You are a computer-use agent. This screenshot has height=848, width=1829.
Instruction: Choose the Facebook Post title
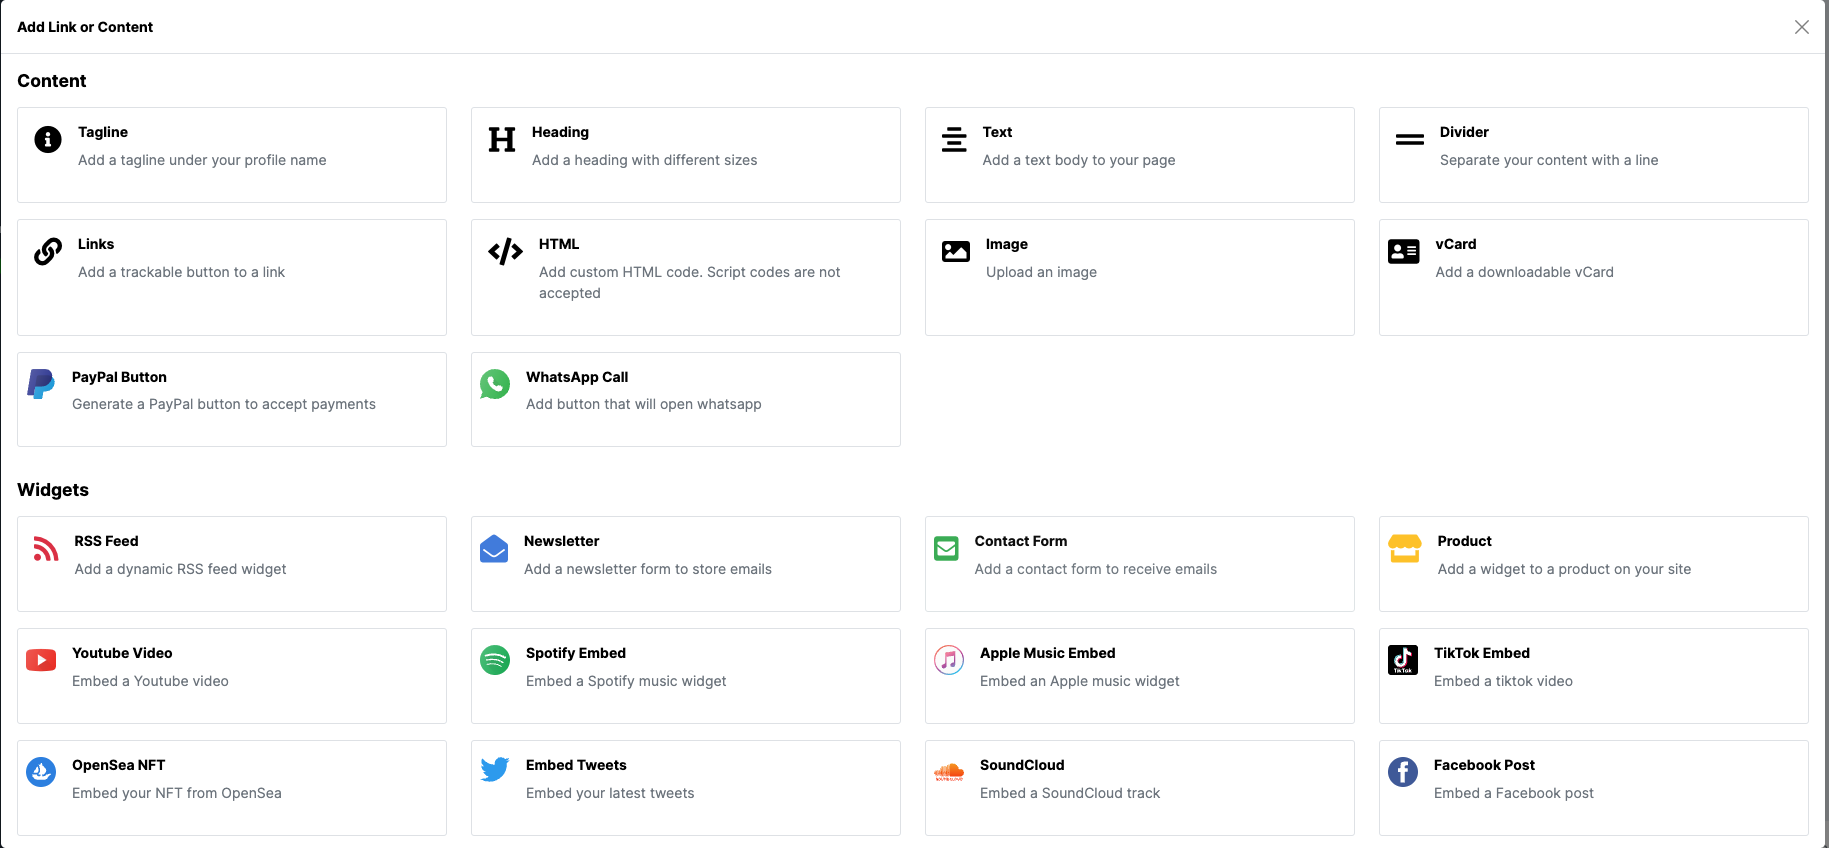(1484, 765)
